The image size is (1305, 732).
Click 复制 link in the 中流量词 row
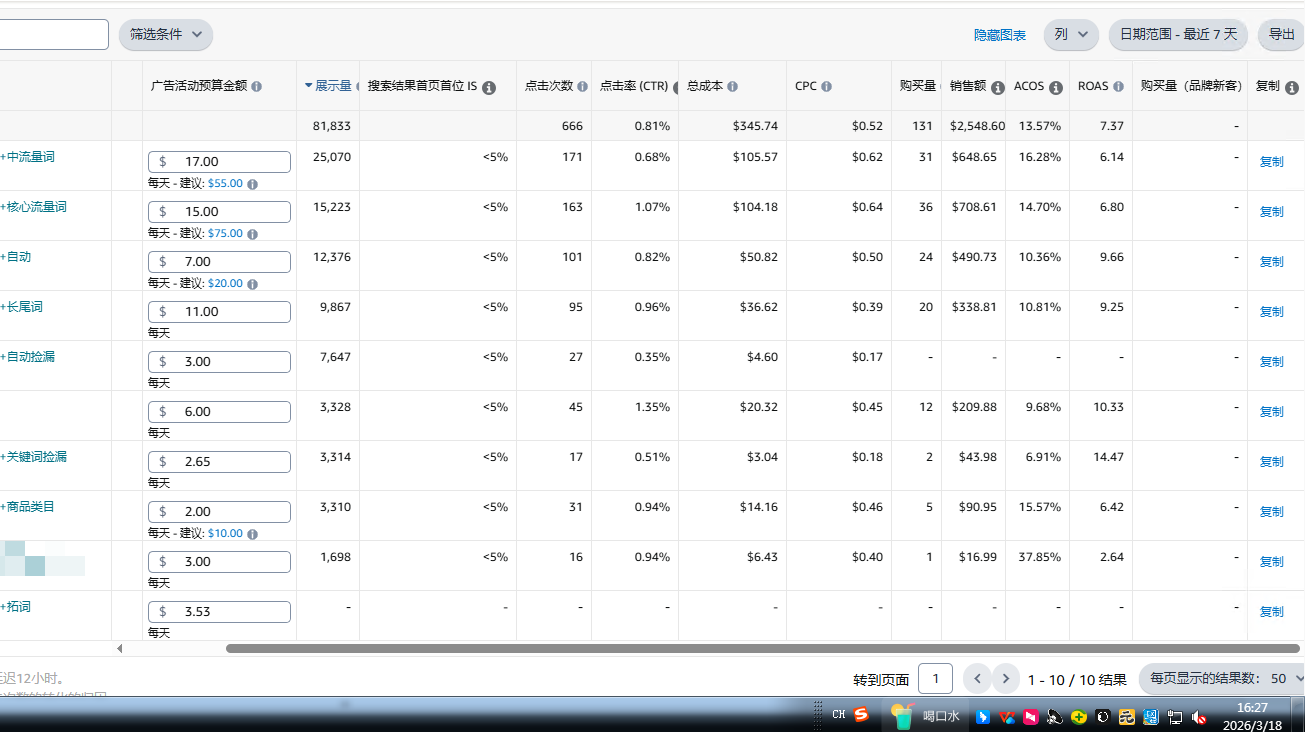click(1271, 161)
